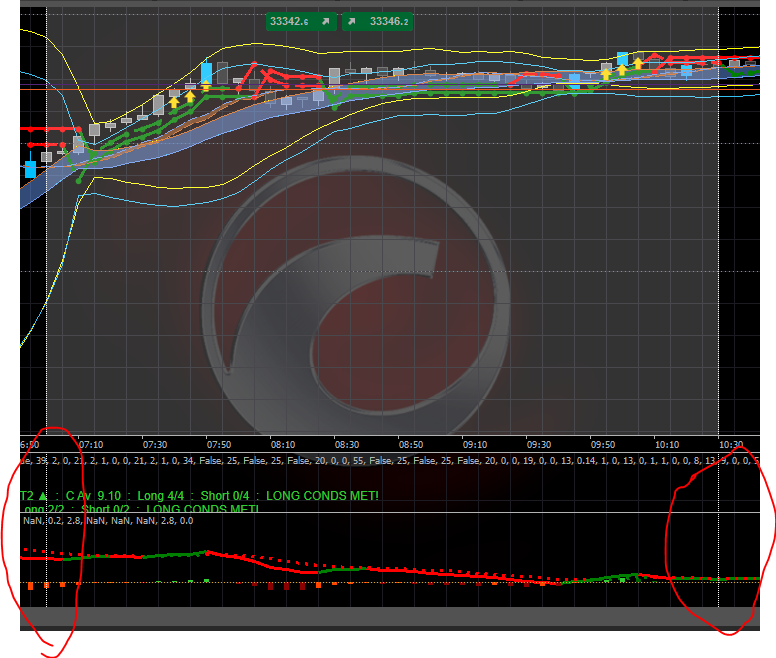Click the 08:30 time axis label
Screen dimensions: 776x658
347,445
